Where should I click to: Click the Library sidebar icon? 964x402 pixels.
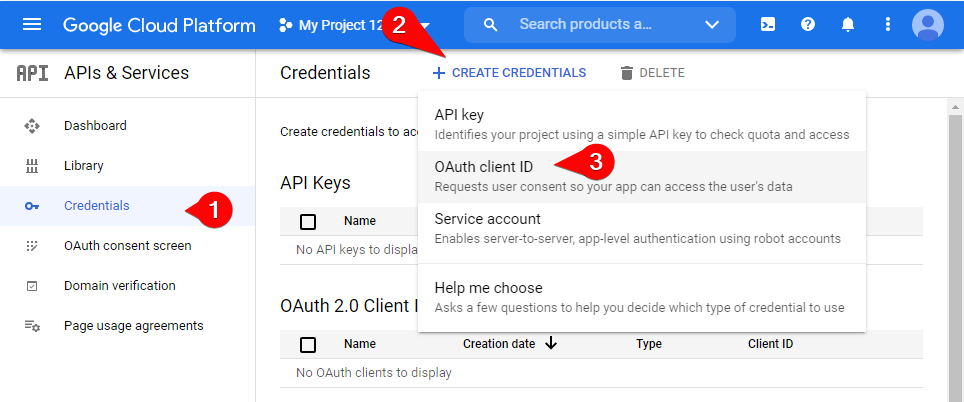pos(32,166)
